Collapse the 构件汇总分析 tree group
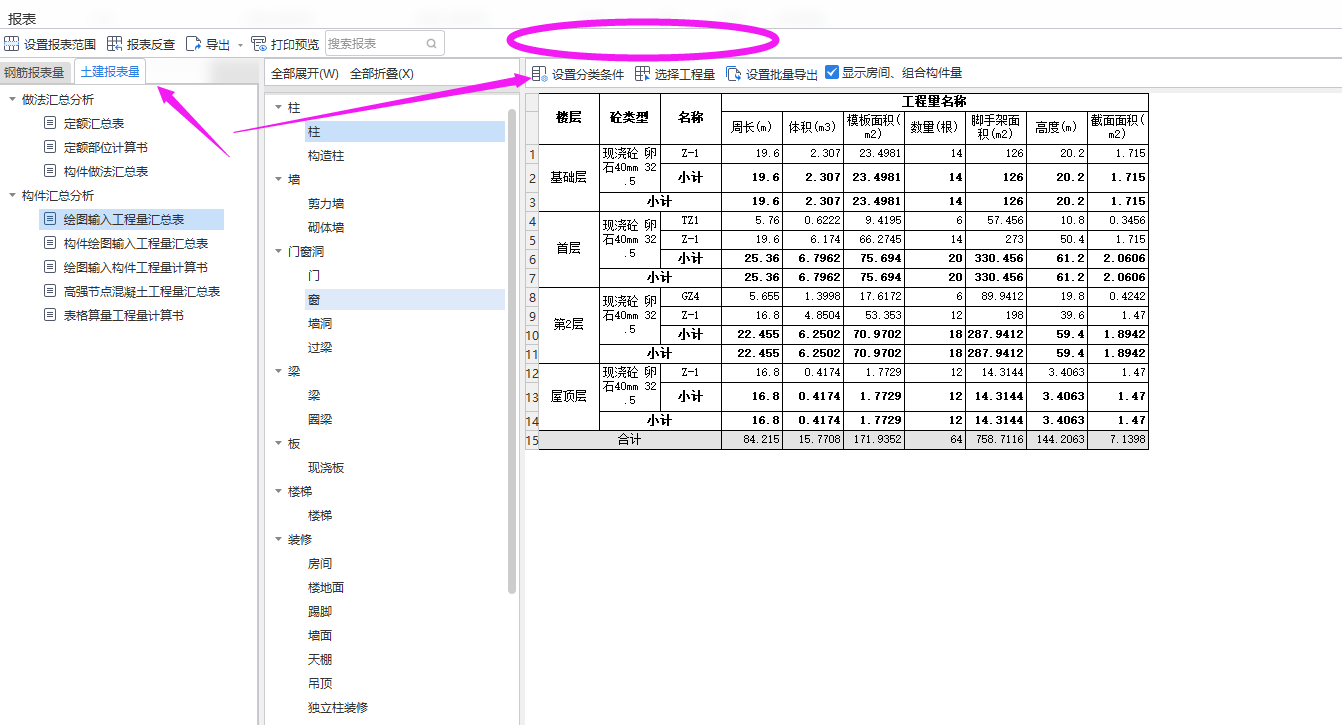Image resolution: width=1342 pixels, height=725 pixels. (x=11, y=196)
